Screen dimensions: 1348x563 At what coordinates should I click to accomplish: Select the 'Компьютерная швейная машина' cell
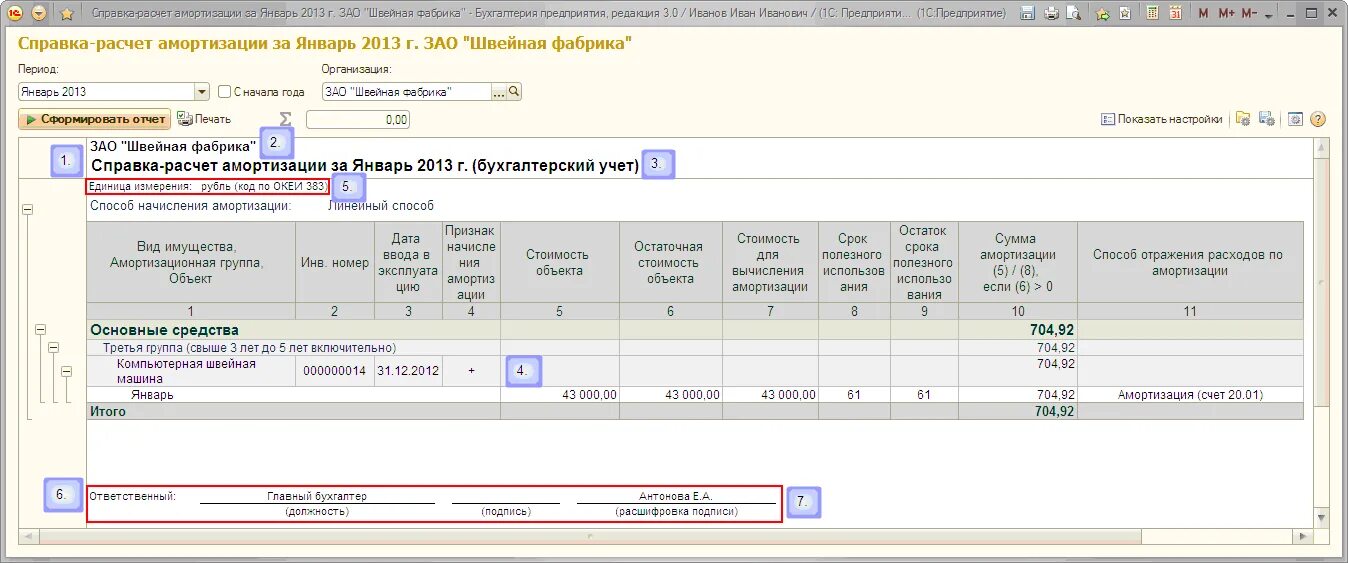[x=191, y=371]
